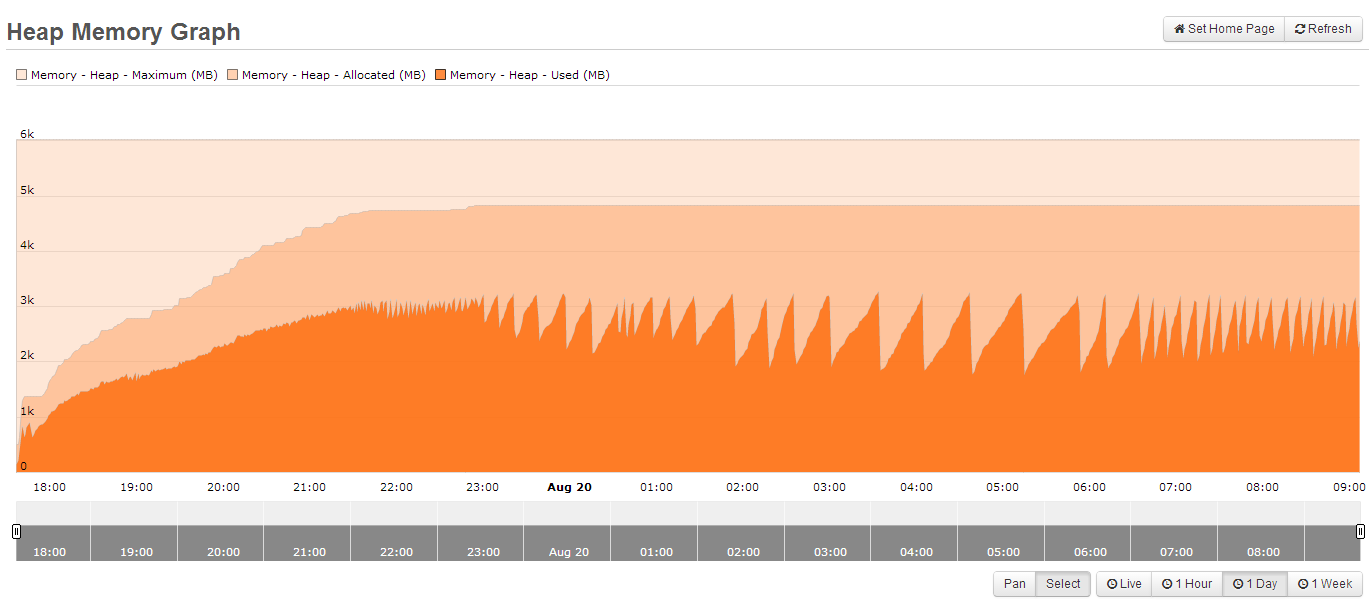1372x609 pixels.
Task: Set time range to 1 Week
Action: pos(1325,584)
